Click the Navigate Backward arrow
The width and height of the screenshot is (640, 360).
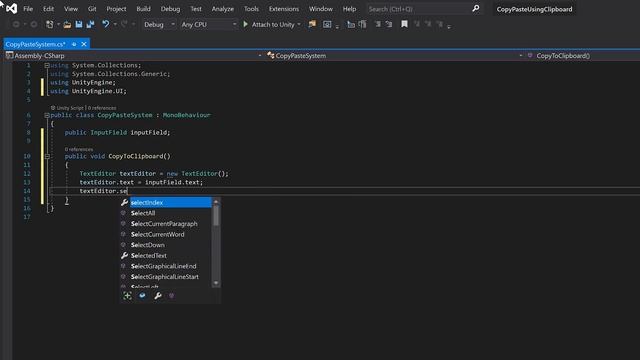pyautogui.click(x=16, y=24)
